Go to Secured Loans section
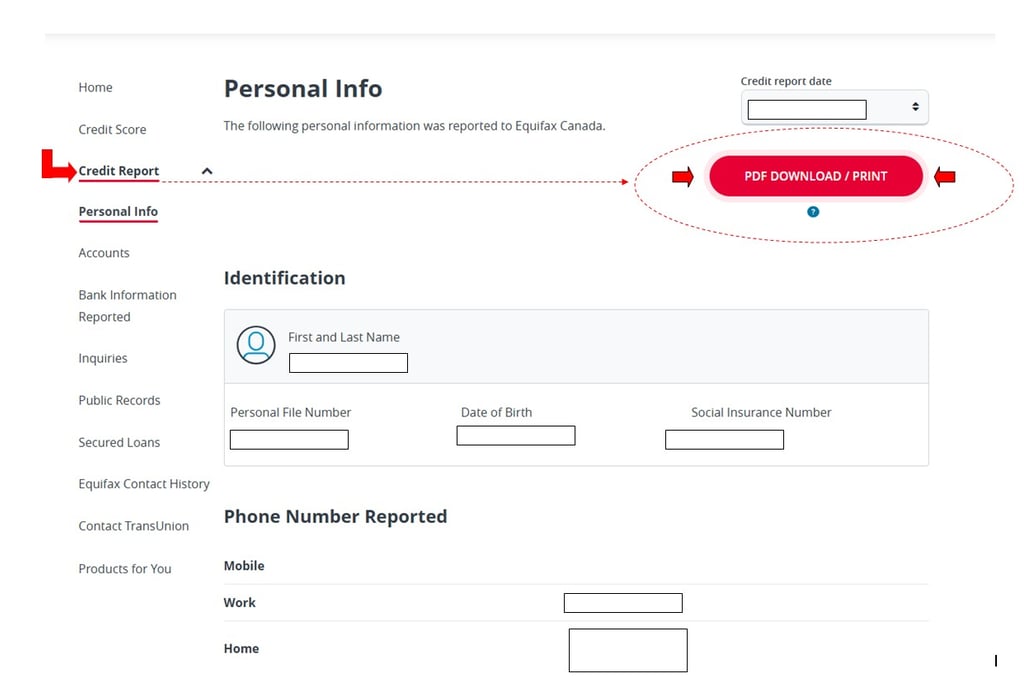This screenshot has height=683, width=1024. coord(119,442)
